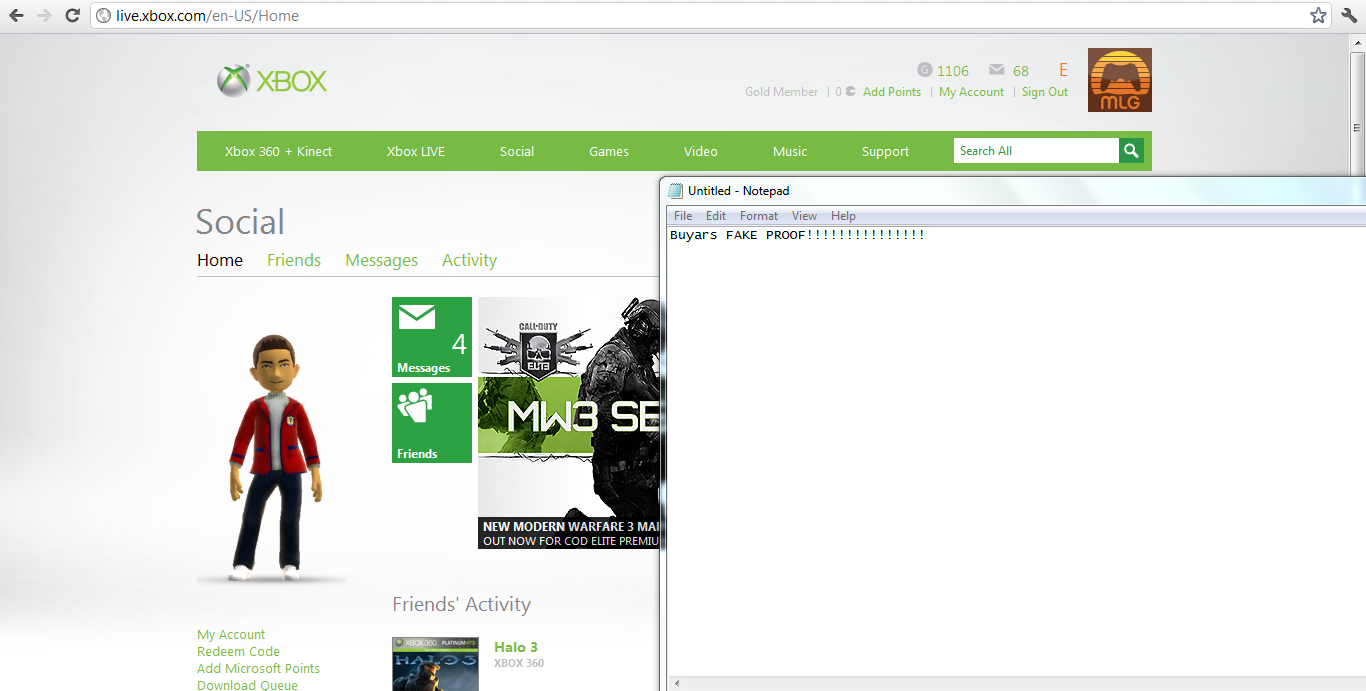This screenshot has width=1366, height=691.
Task: Click Add Points link
Action: [892, 92]
